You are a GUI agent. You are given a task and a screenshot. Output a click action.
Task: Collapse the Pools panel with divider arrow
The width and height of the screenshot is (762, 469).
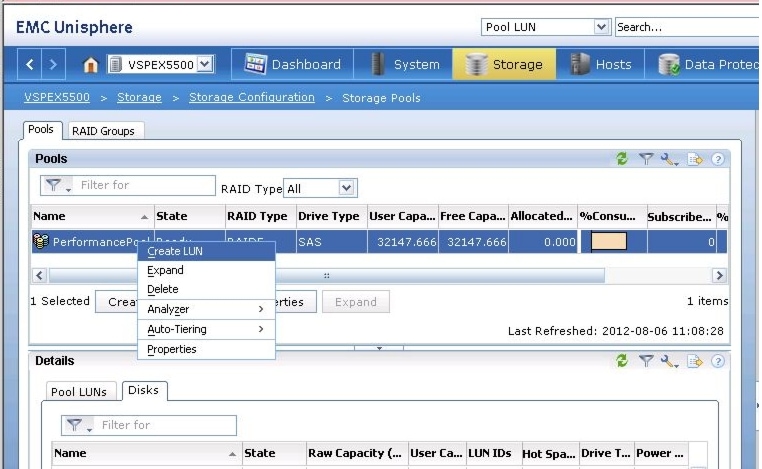[x=379, y=348]
